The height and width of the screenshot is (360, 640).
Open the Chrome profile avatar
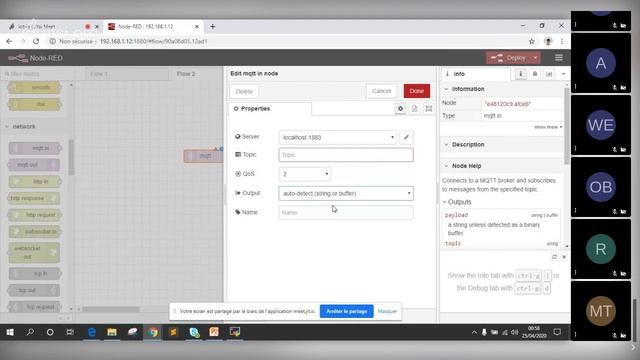[x=548, y=41]
